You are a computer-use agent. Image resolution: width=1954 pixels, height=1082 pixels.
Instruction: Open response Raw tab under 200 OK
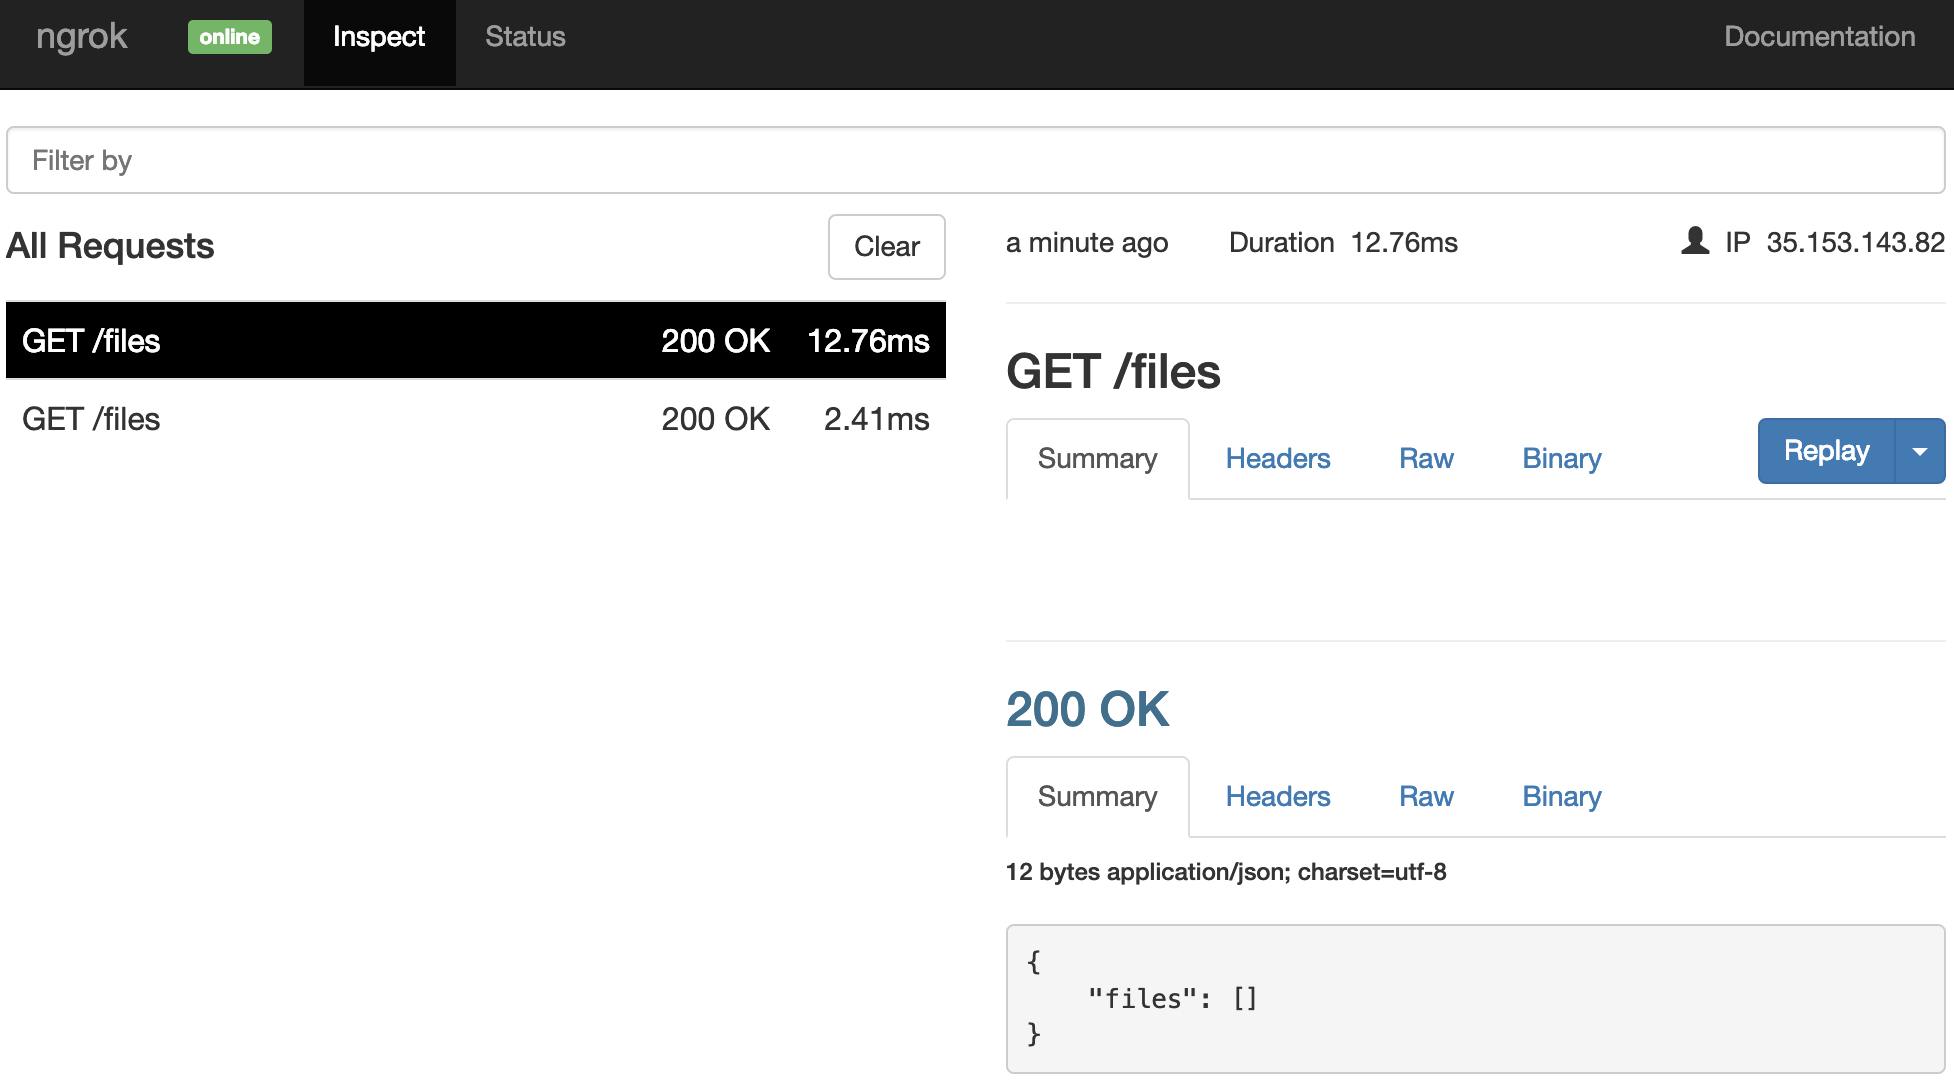(1425, 797)
